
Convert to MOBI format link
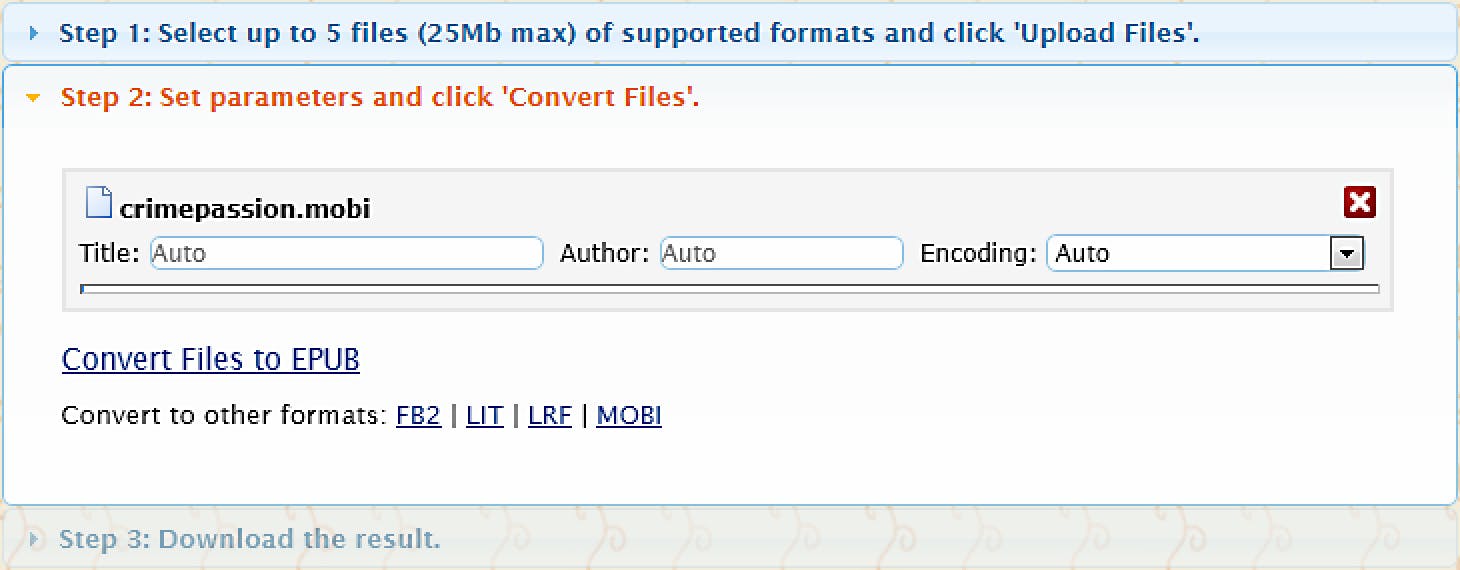click(629, 416)
